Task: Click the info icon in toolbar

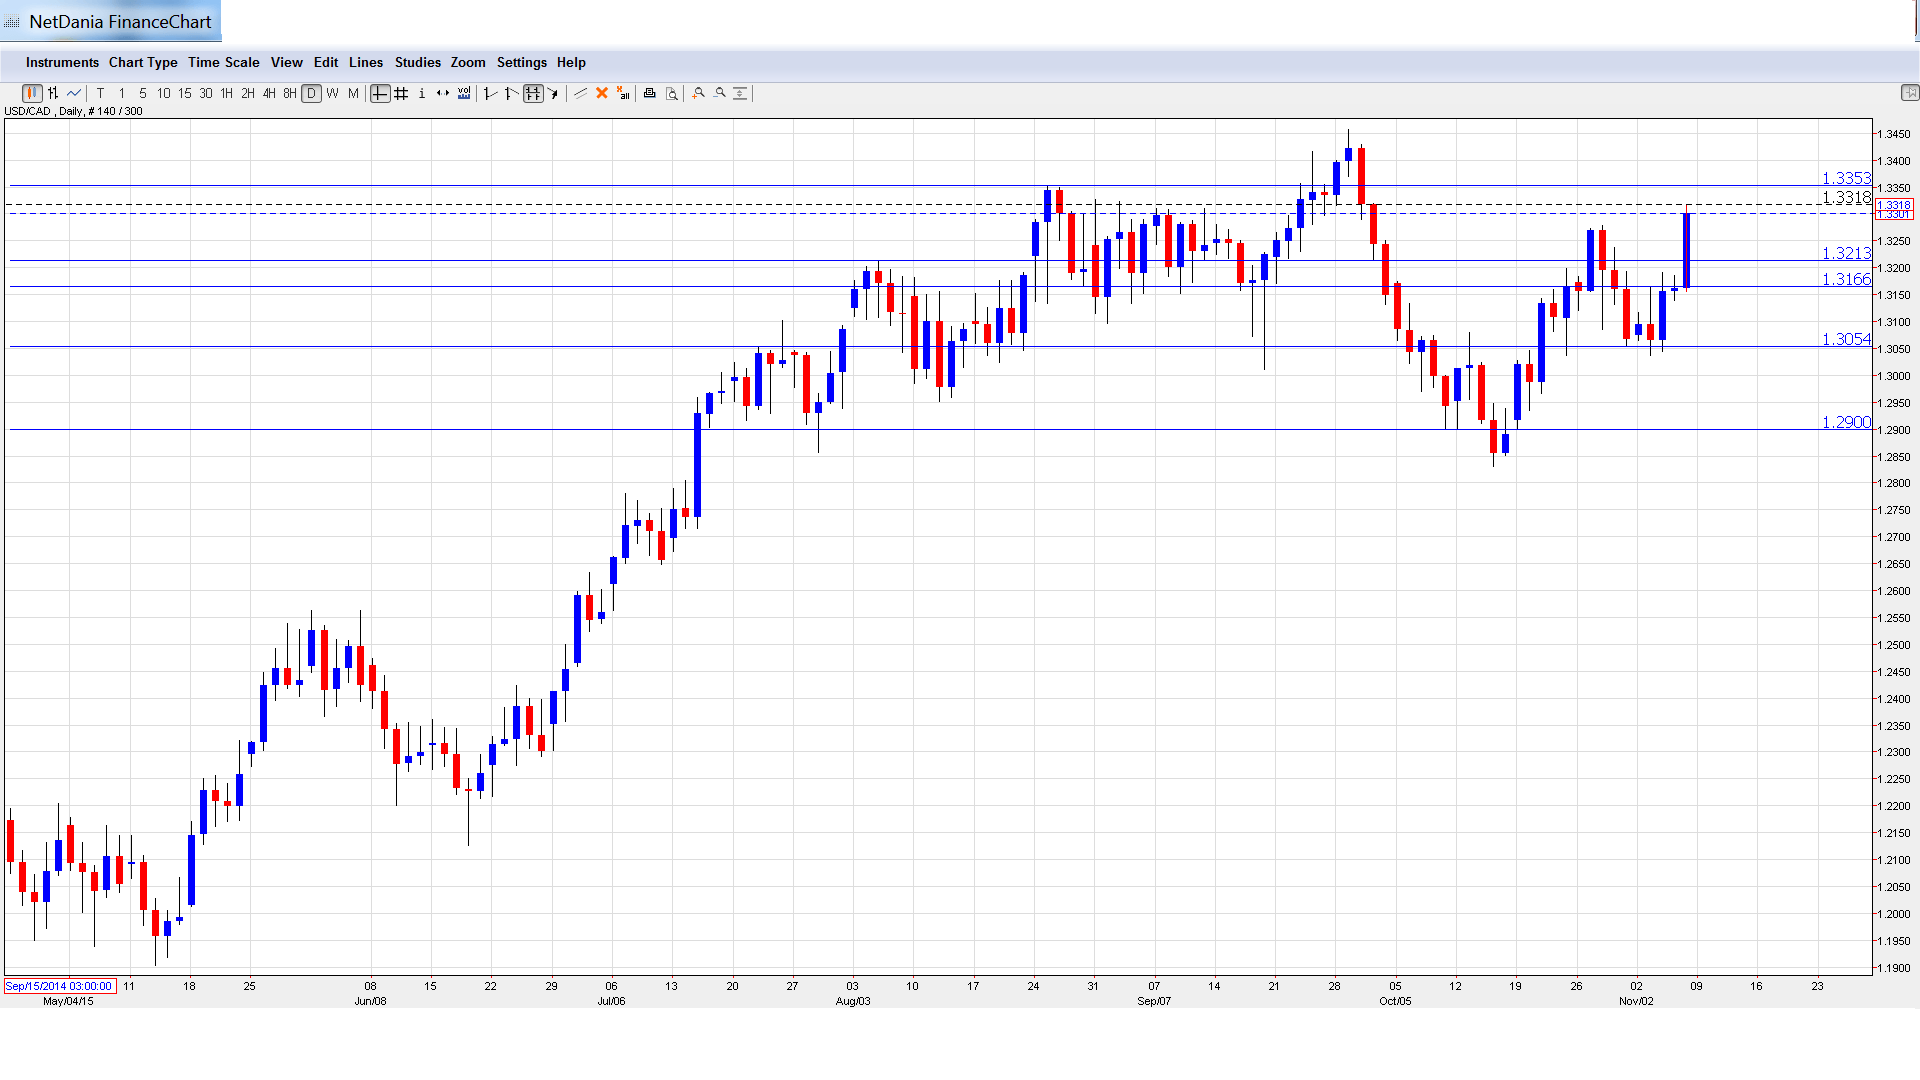Action: point(422,93)
